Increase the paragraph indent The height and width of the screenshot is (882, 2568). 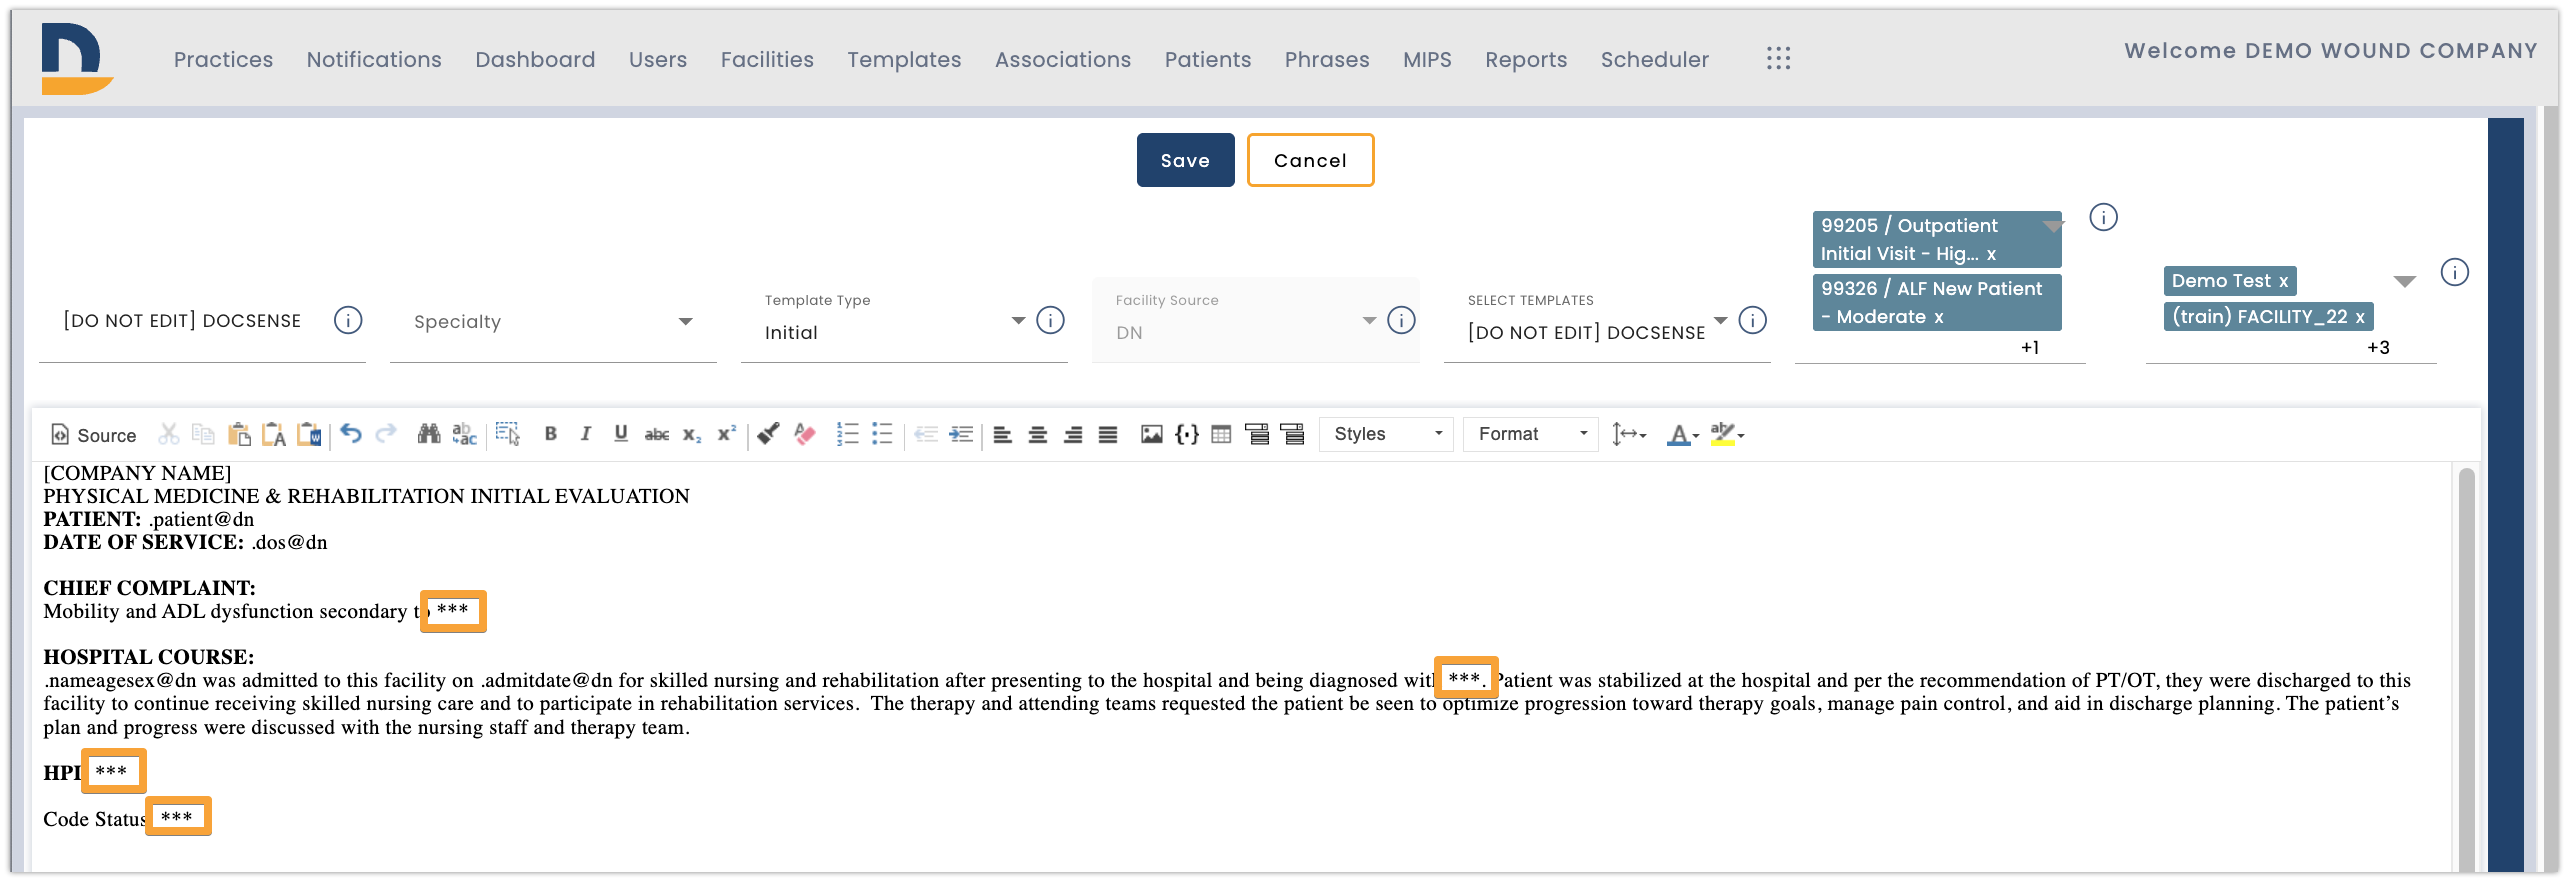(x=961, y=434)
